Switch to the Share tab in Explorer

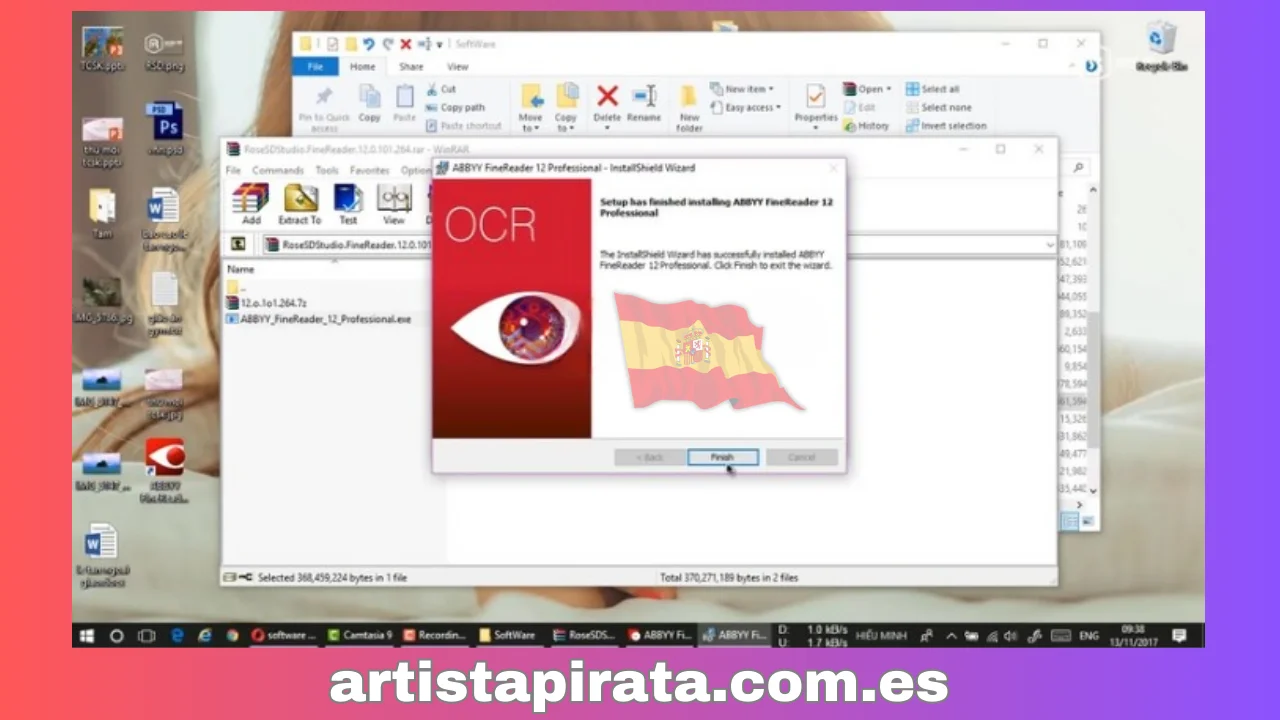[411, 67]
